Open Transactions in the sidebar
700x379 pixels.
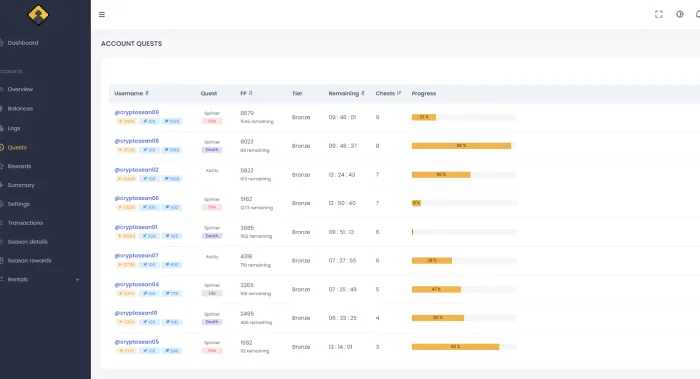(25, 223)
